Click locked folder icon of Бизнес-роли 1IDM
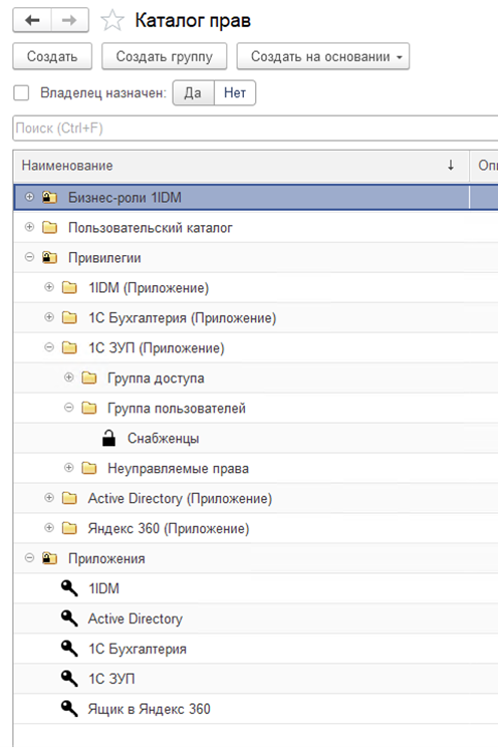This screenshot has height=748, width=498. pyautogui.click(x=50, y=197)
